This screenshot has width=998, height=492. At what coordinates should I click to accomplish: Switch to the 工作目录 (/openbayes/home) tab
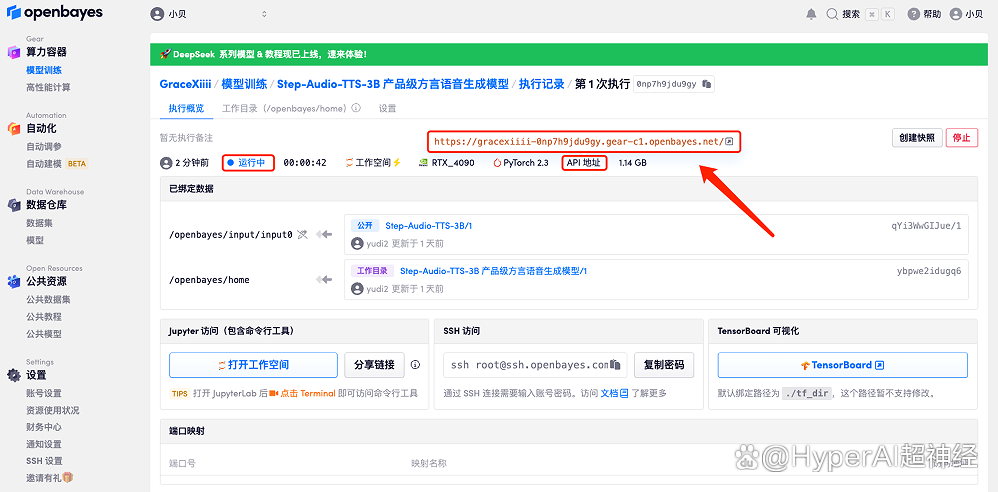pyautogui.click(x=284, y=108)
